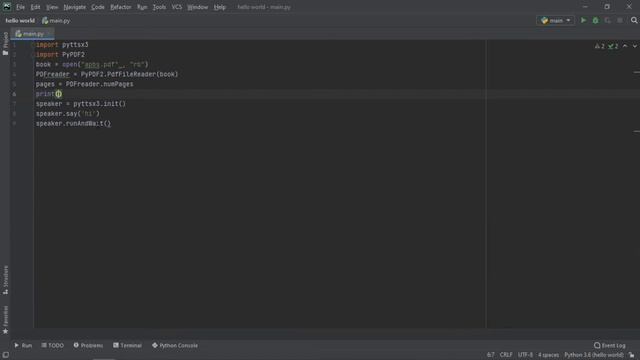Jump to the previous highlighted error arrow

[625, 46]
